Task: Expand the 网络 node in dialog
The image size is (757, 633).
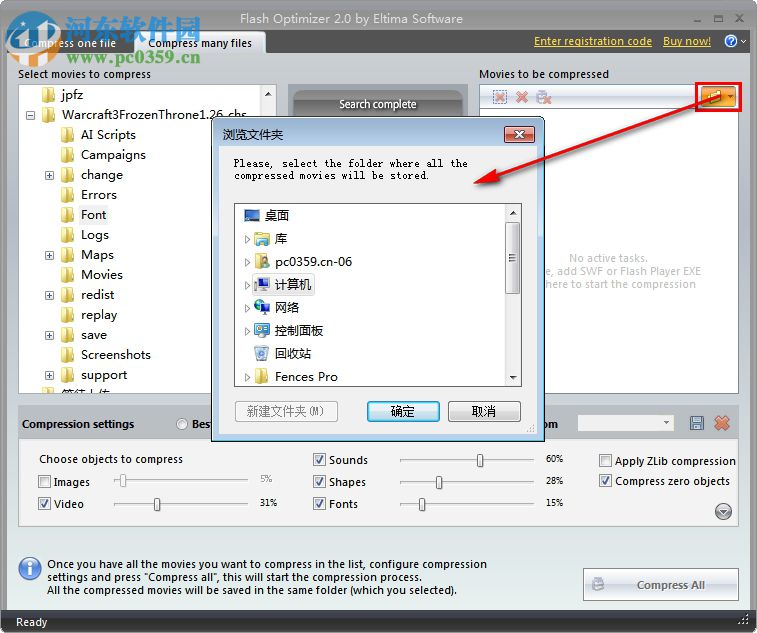Action: coord(247,308)
